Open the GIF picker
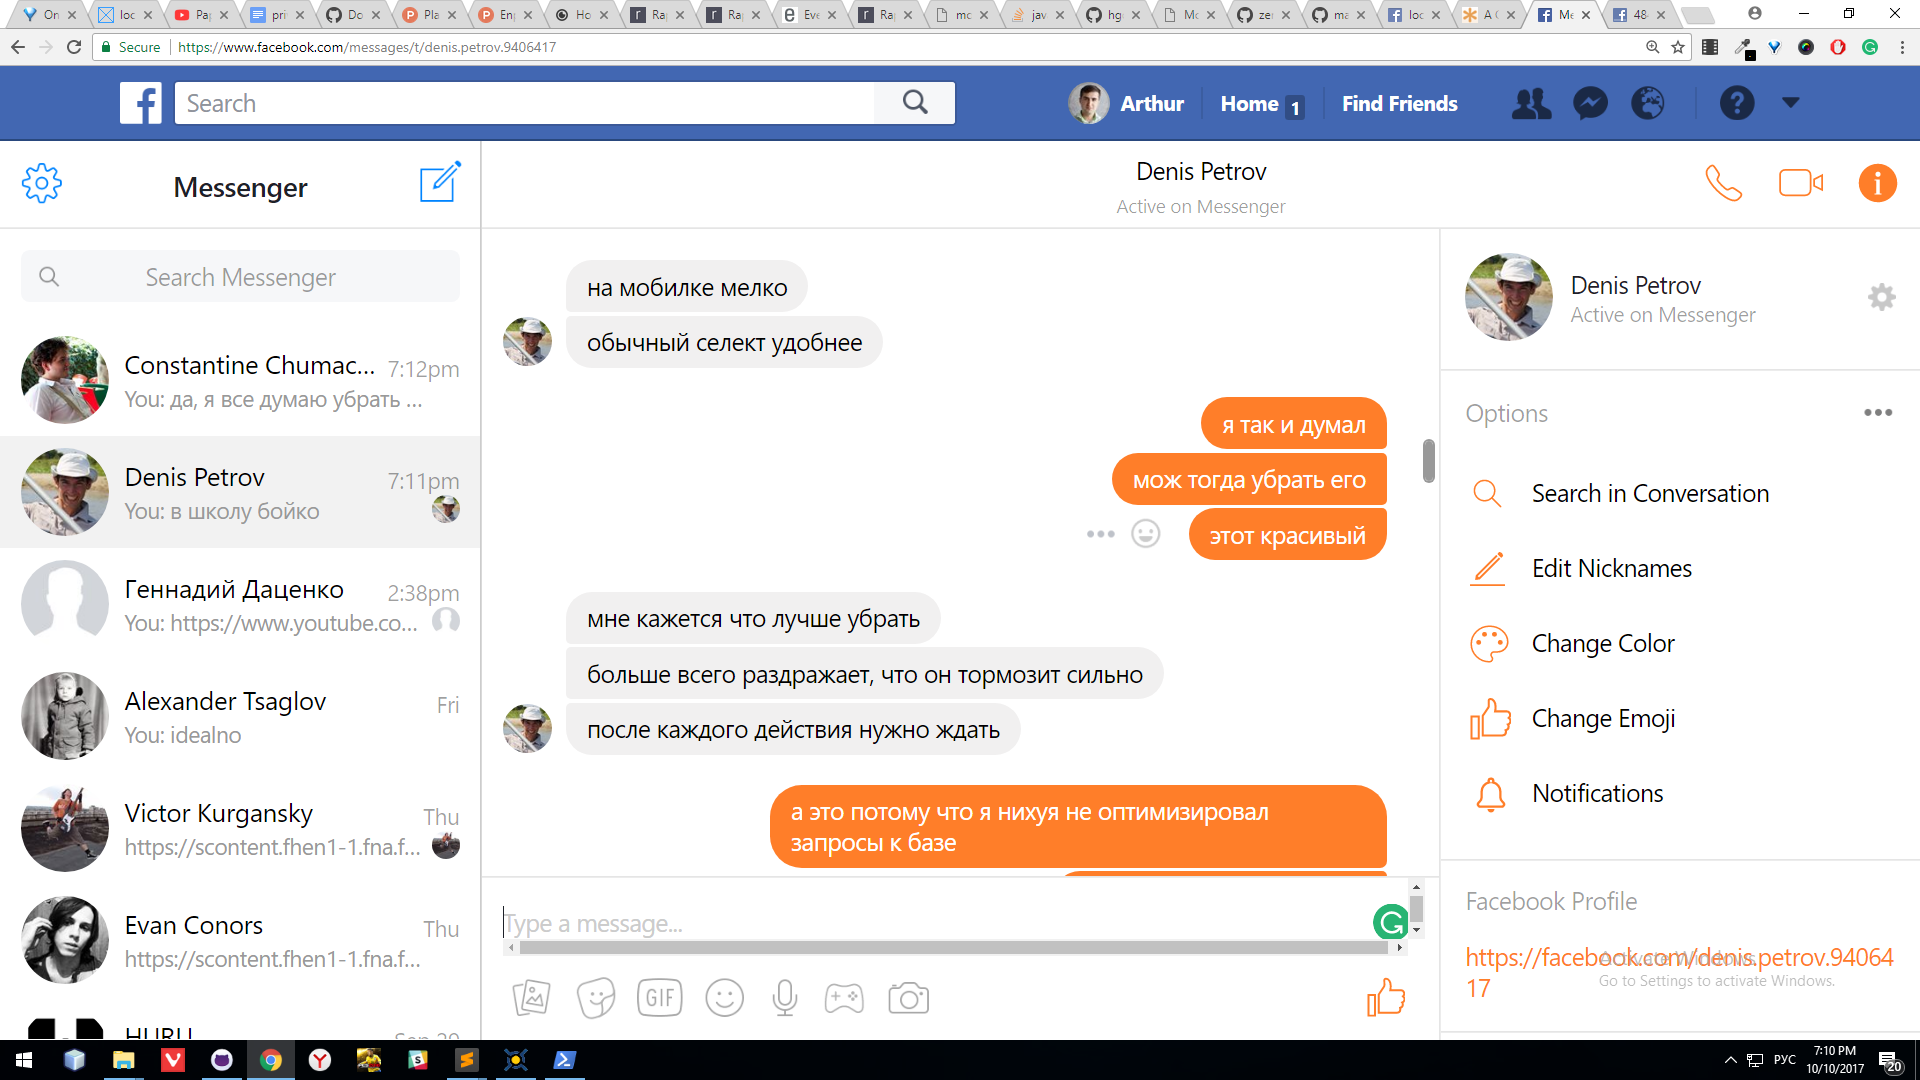The height and width of the screenshot is (1080, 1920). 660,998
